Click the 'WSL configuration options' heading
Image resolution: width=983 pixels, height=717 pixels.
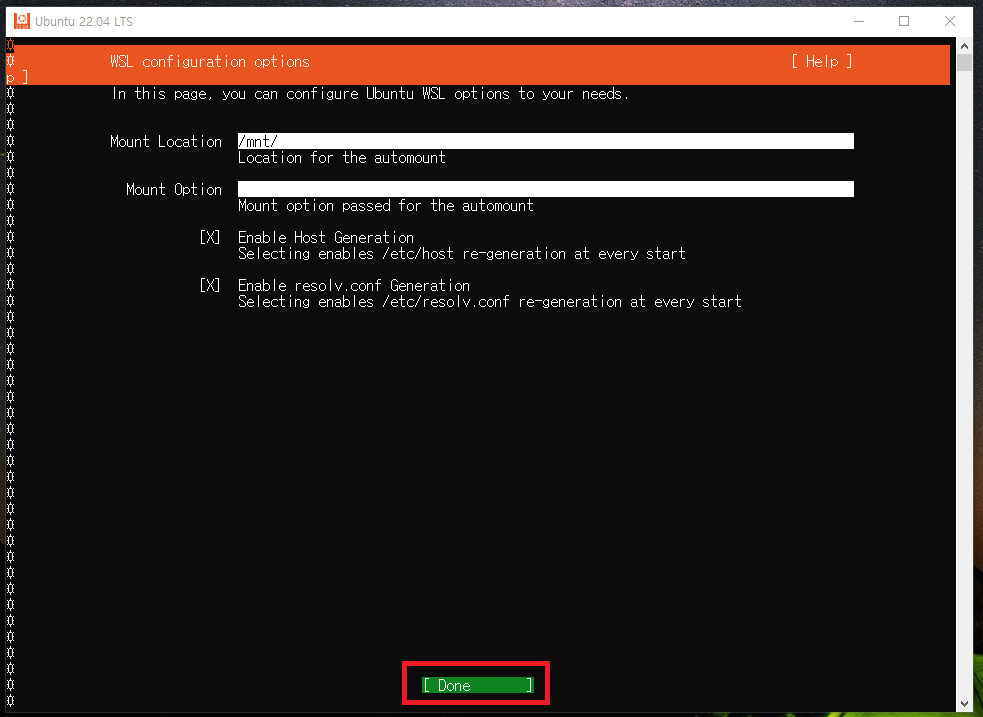point(210,61)
